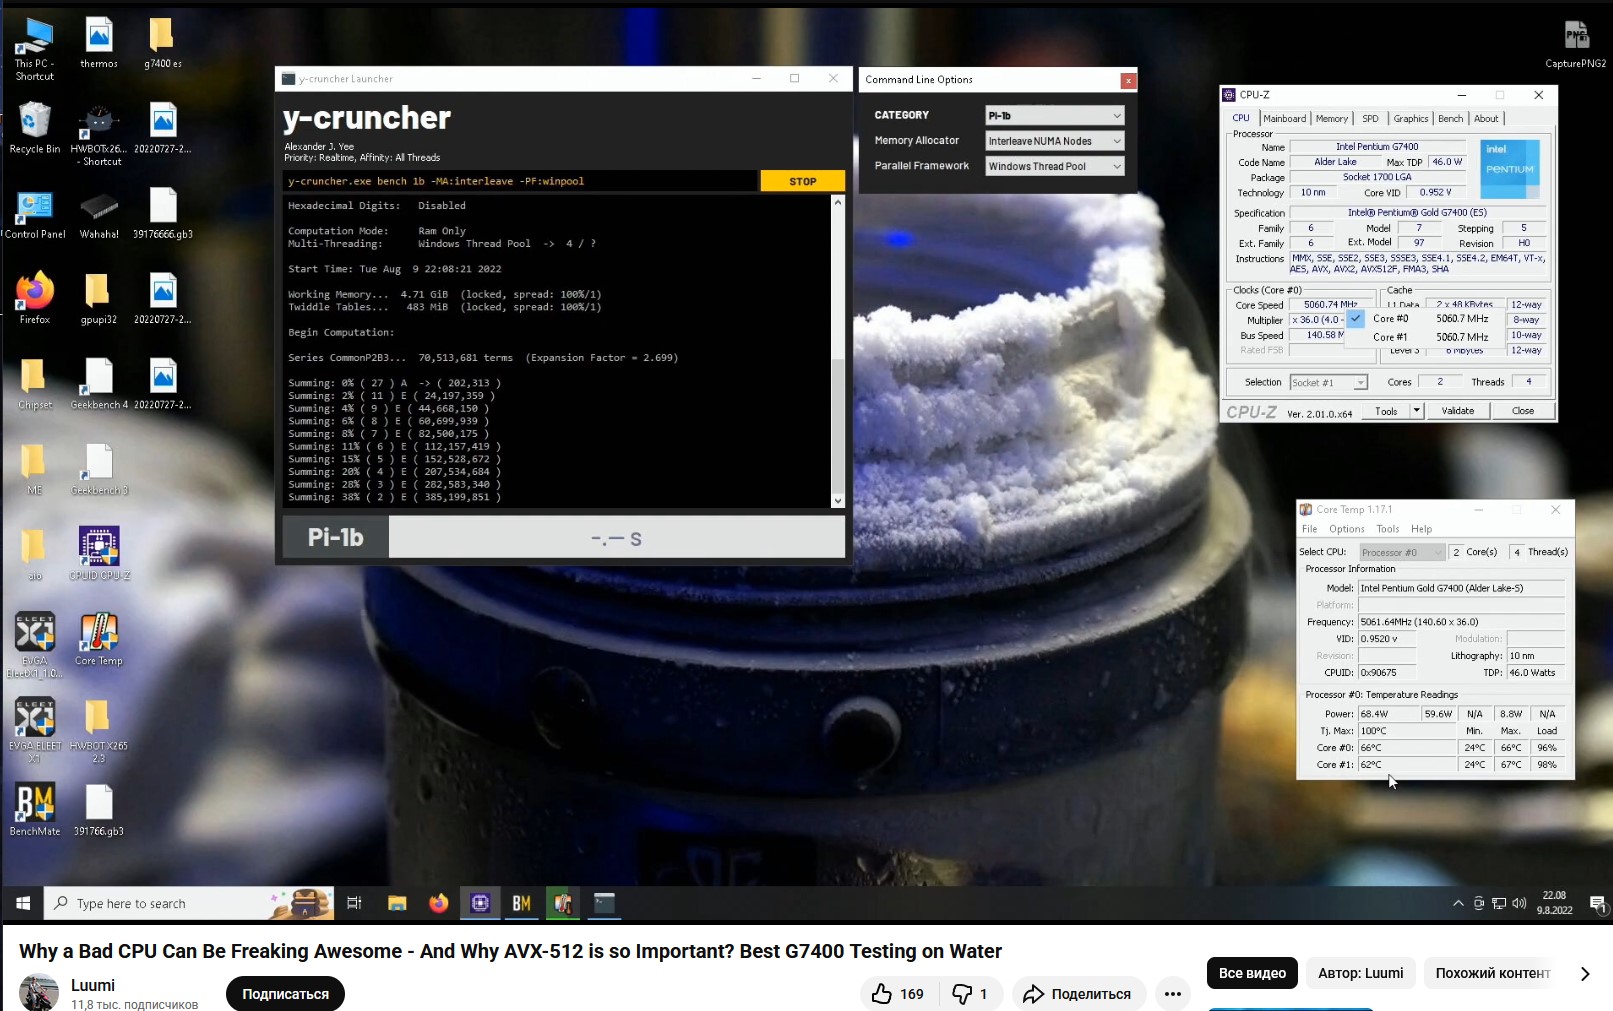Open the File menu in Core Temp

point(1310,529)
